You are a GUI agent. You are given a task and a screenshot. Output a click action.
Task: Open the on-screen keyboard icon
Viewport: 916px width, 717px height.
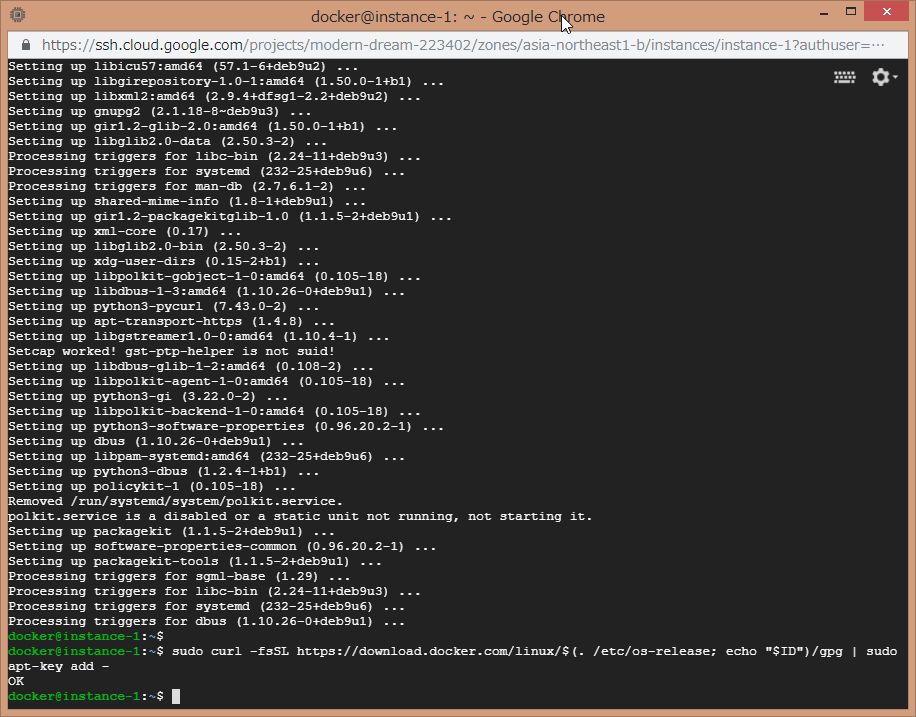(844, 77)
